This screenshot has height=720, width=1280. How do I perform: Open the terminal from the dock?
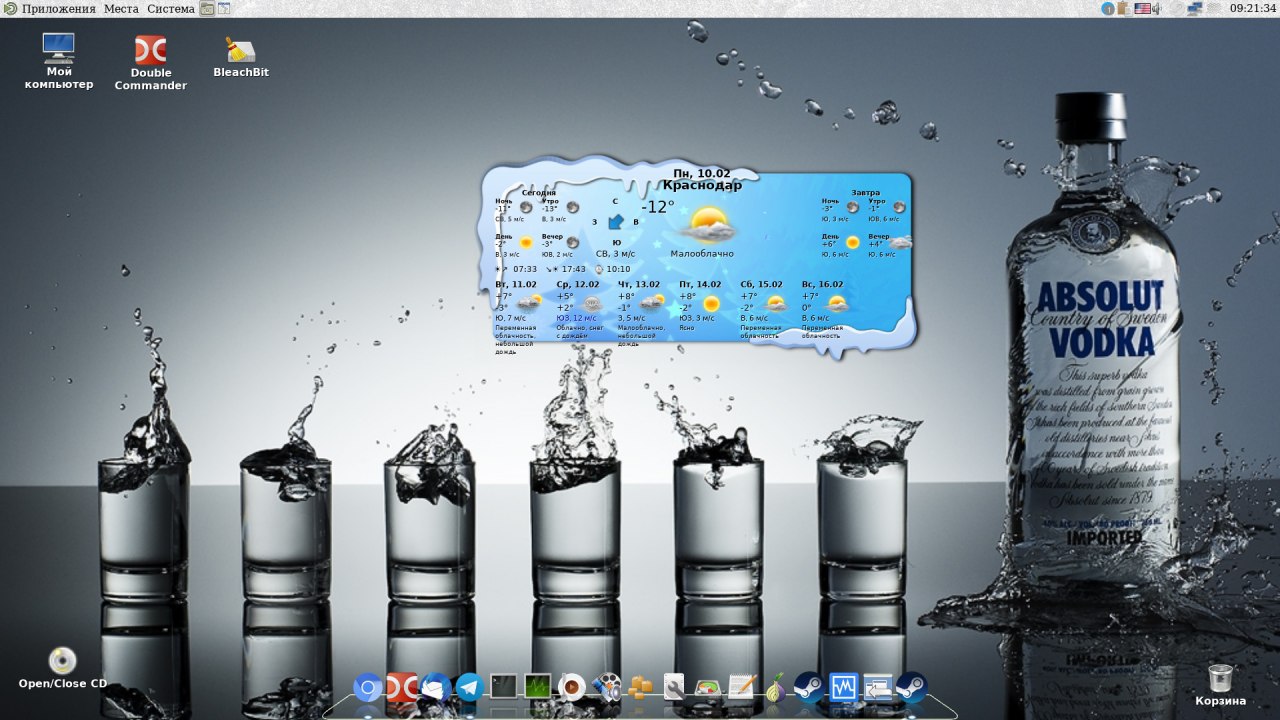(x=504, y=687)
